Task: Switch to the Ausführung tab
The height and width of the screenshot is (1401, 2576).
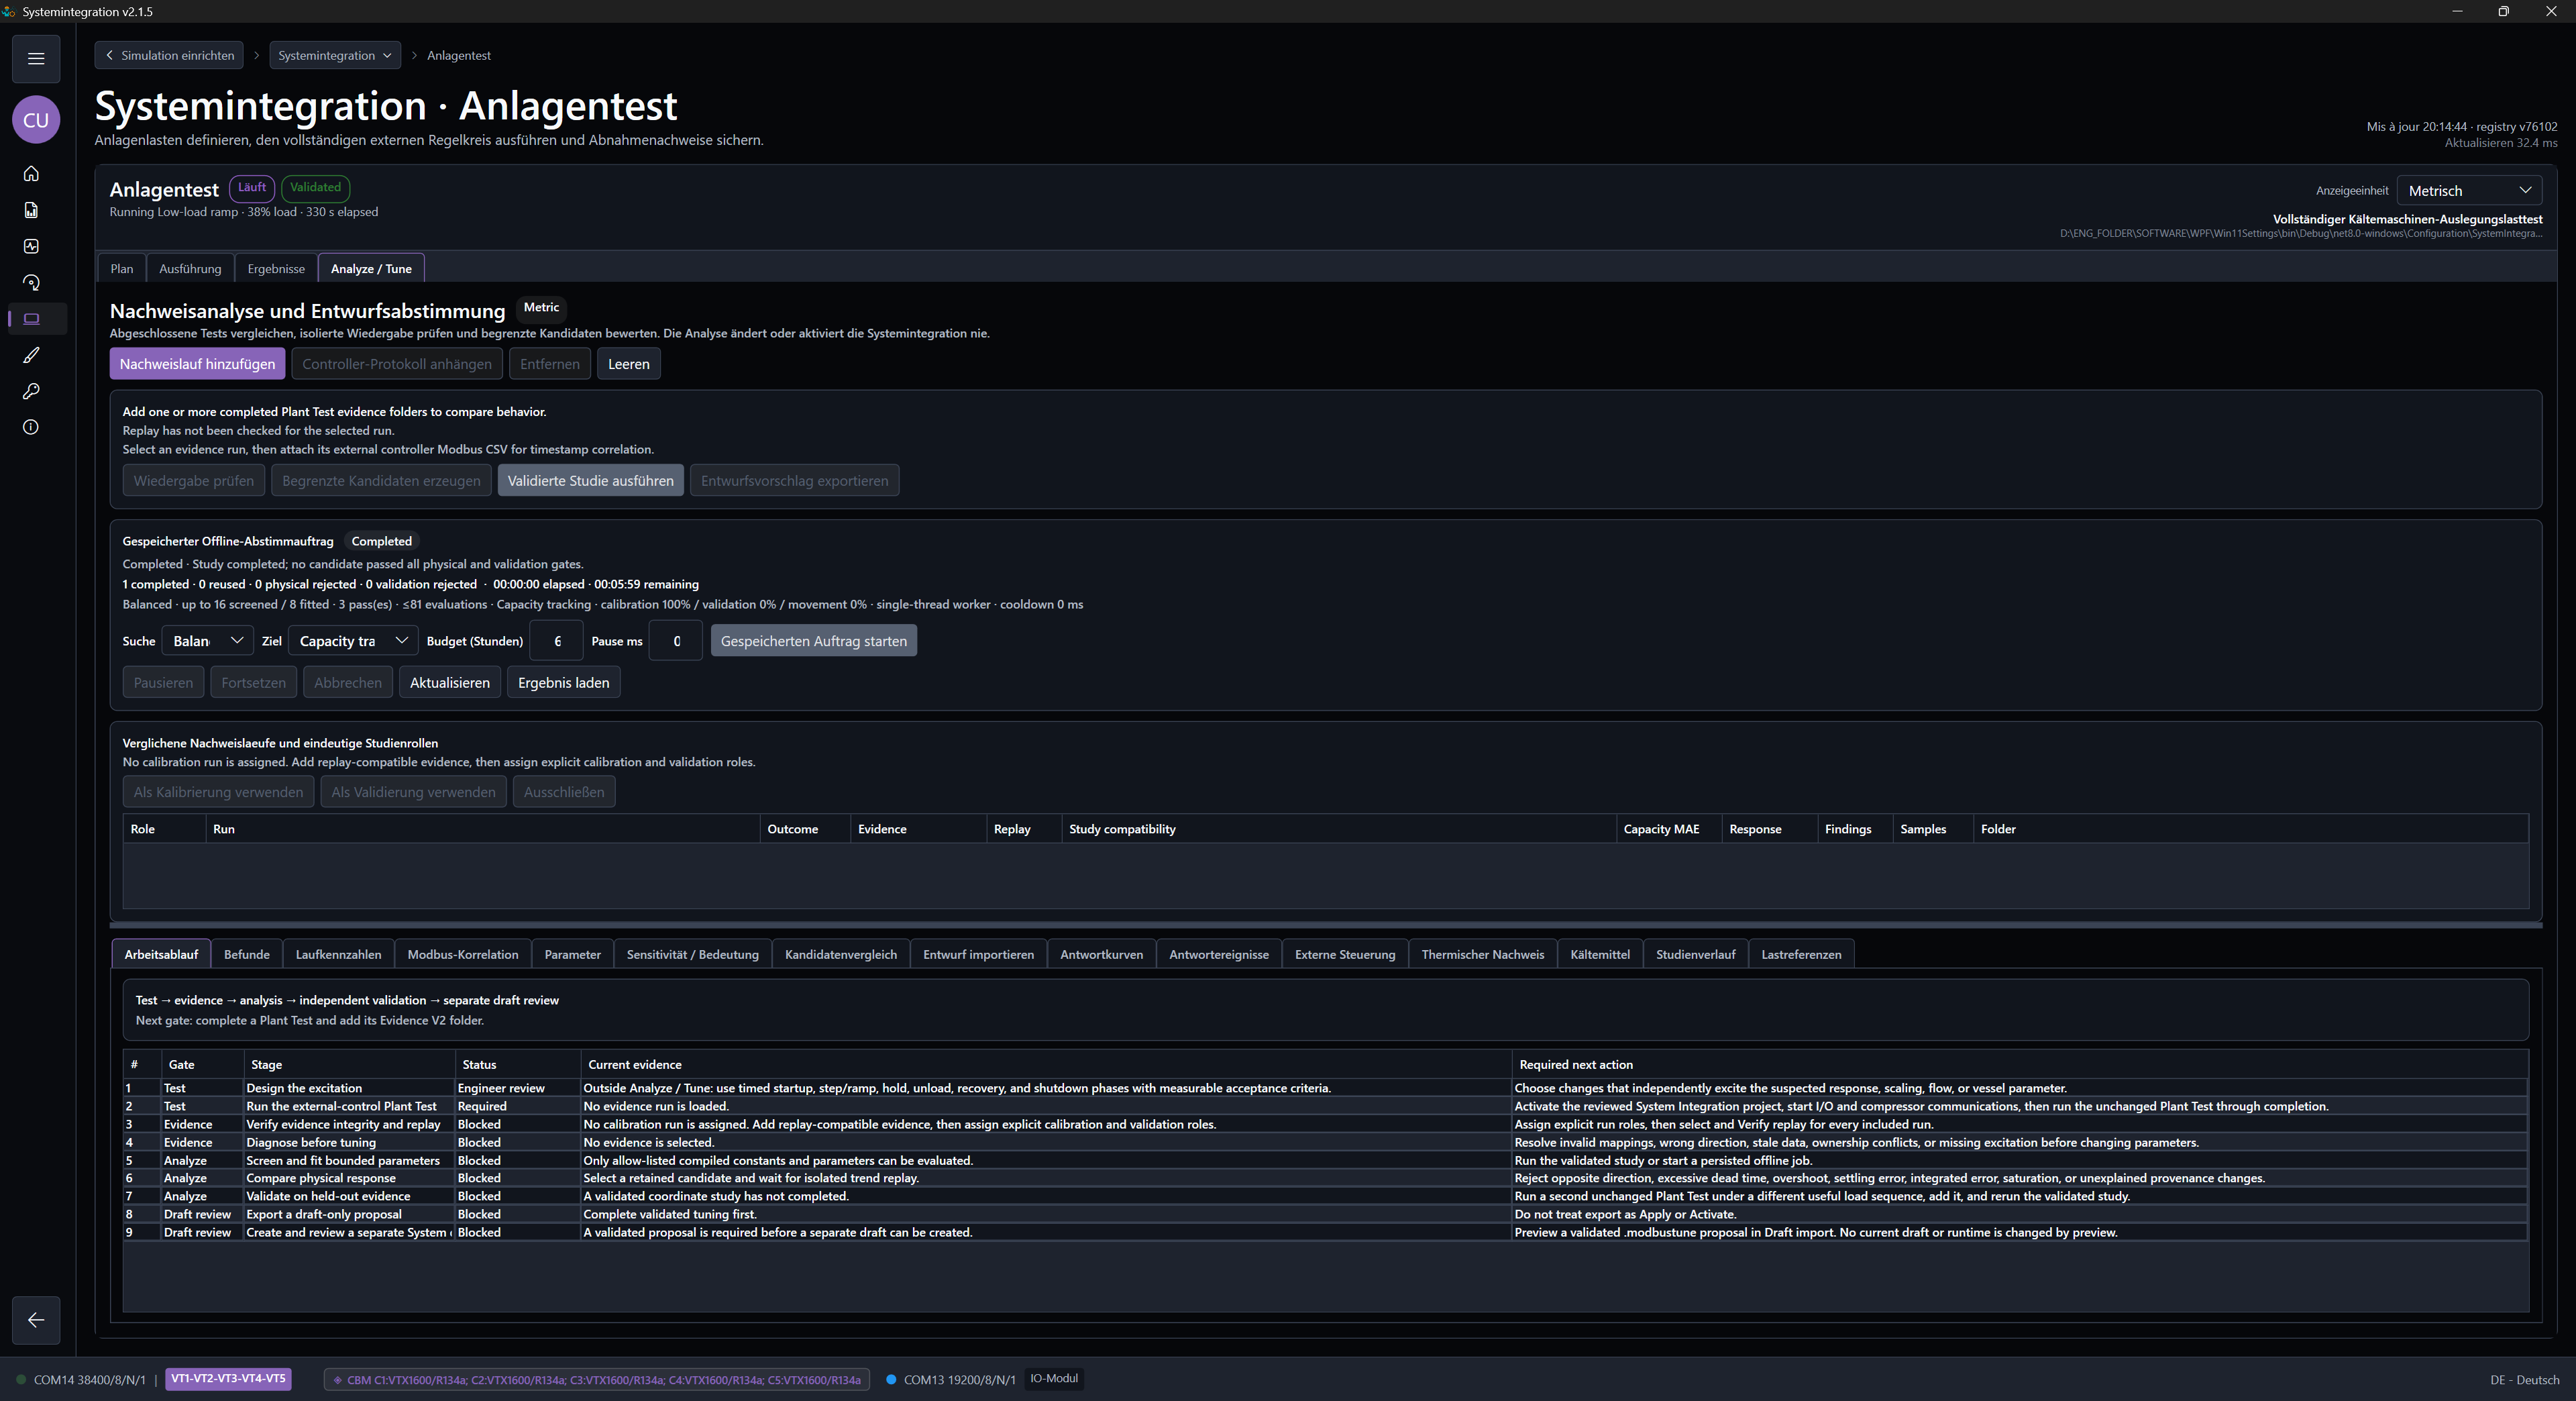Action: tap(190, 268)
